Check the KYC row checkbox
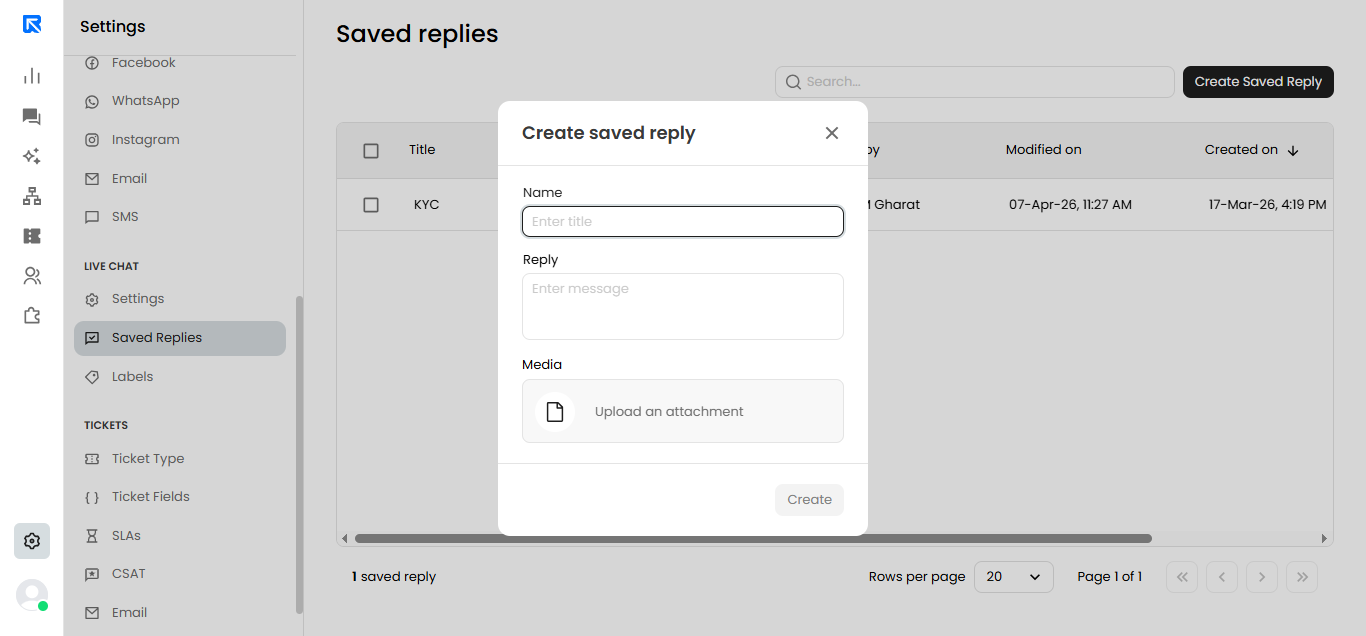Viewport: 1366px width, 636px height. [371, 205]
